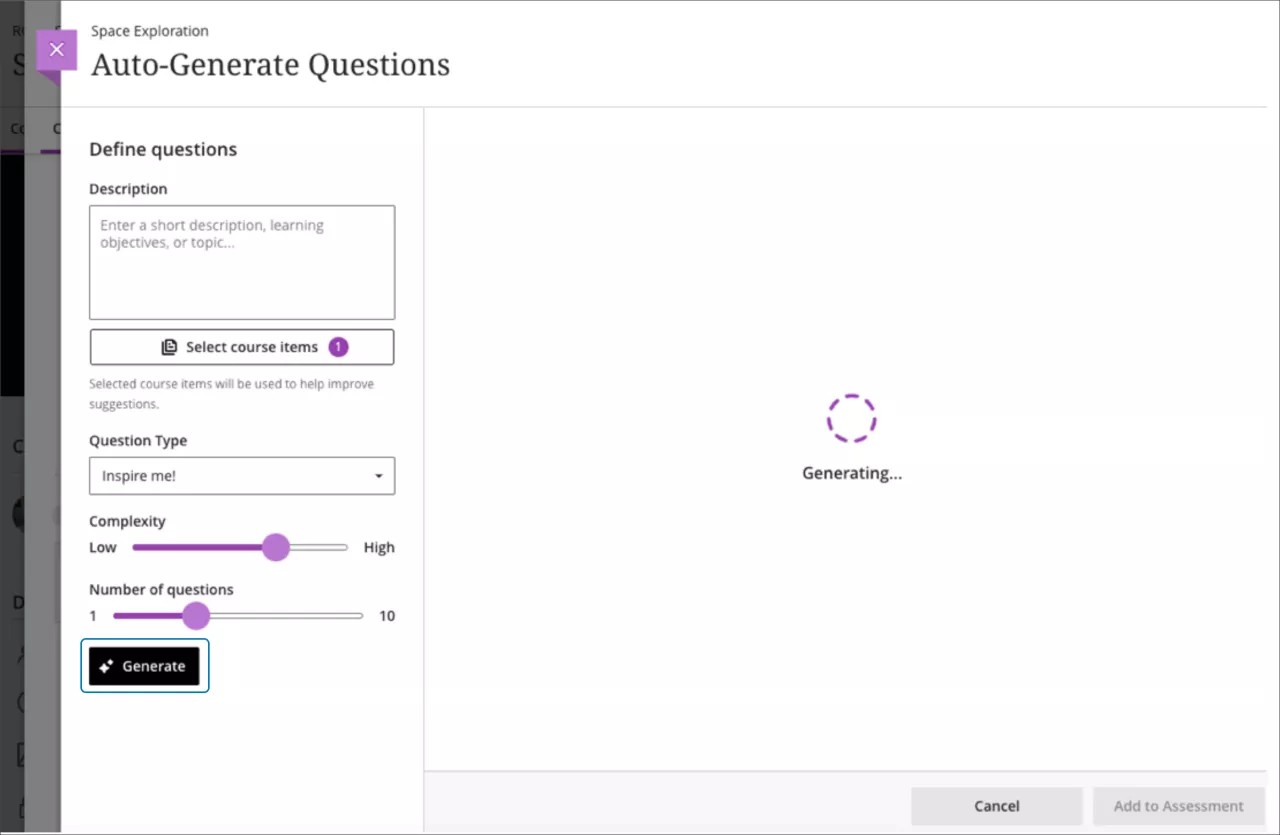The image size is (1280, 835).
Task: Click the "10" label on questions slider
Action: [386, 615]
